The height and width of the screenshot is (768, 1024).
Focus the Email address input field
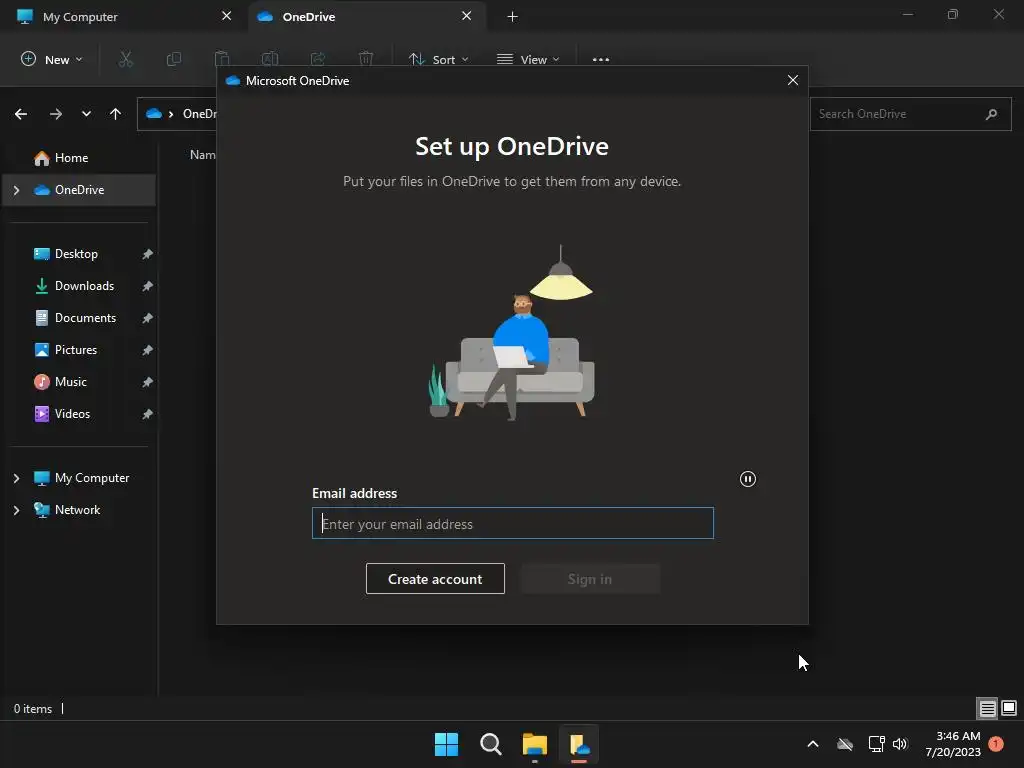click(513, 523)
